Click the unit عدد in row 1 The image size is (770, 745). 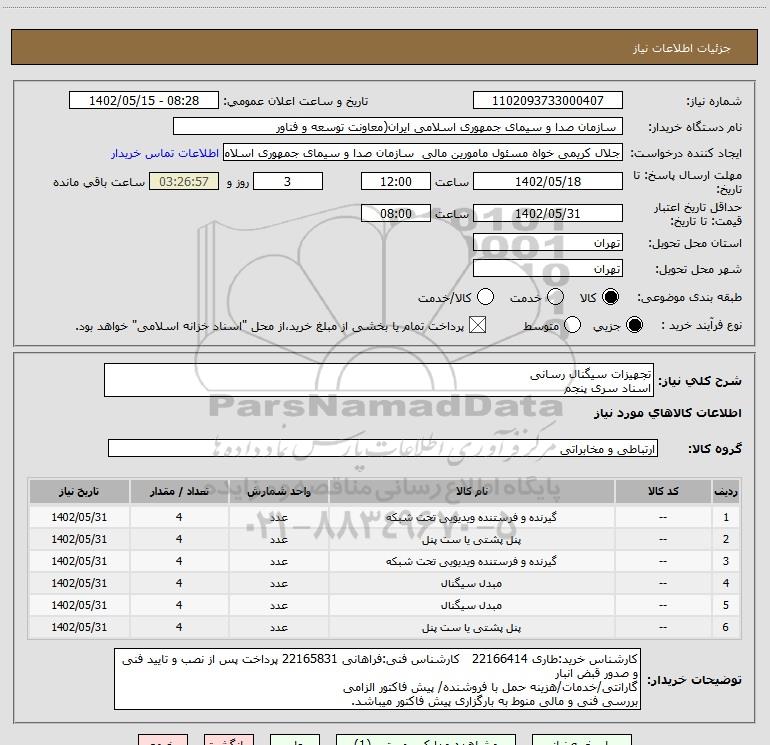pyautogui.click(x=278, y=518)
